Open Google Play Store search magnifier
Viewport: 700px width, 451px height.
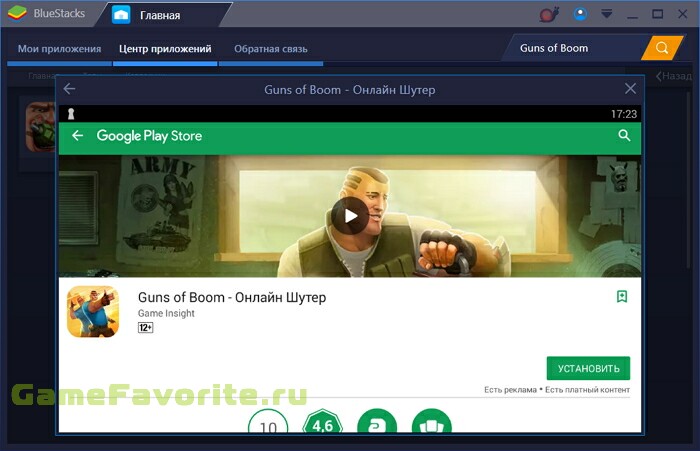tap(624, 135)
